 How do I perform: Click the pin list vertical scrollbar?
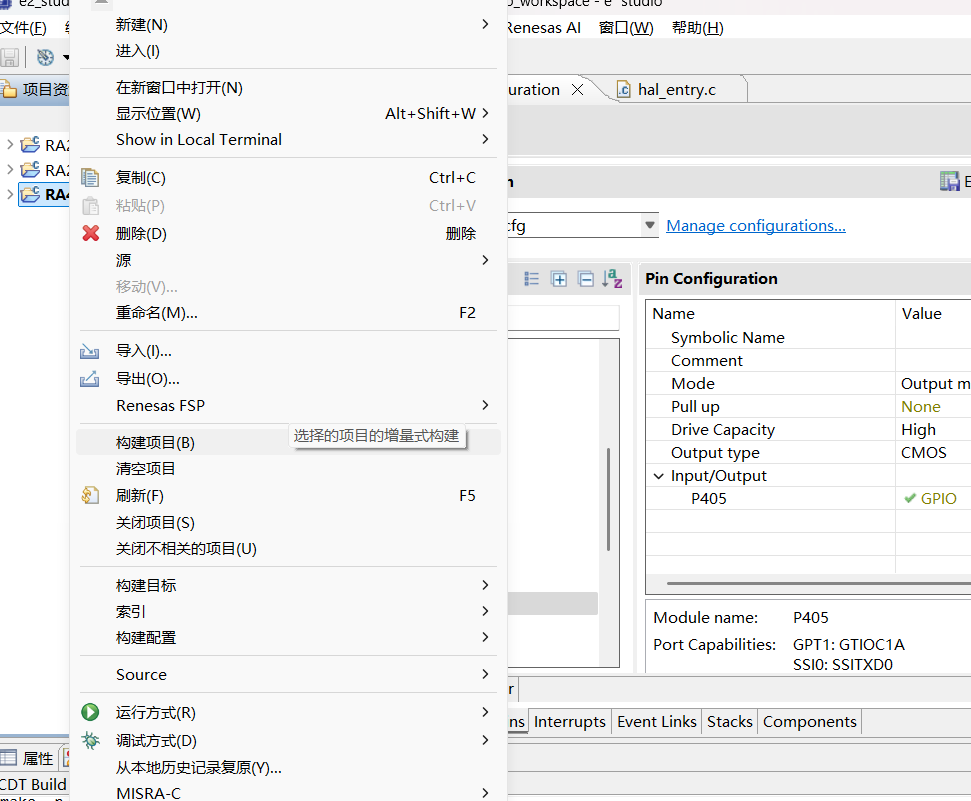tap(609, 499)
